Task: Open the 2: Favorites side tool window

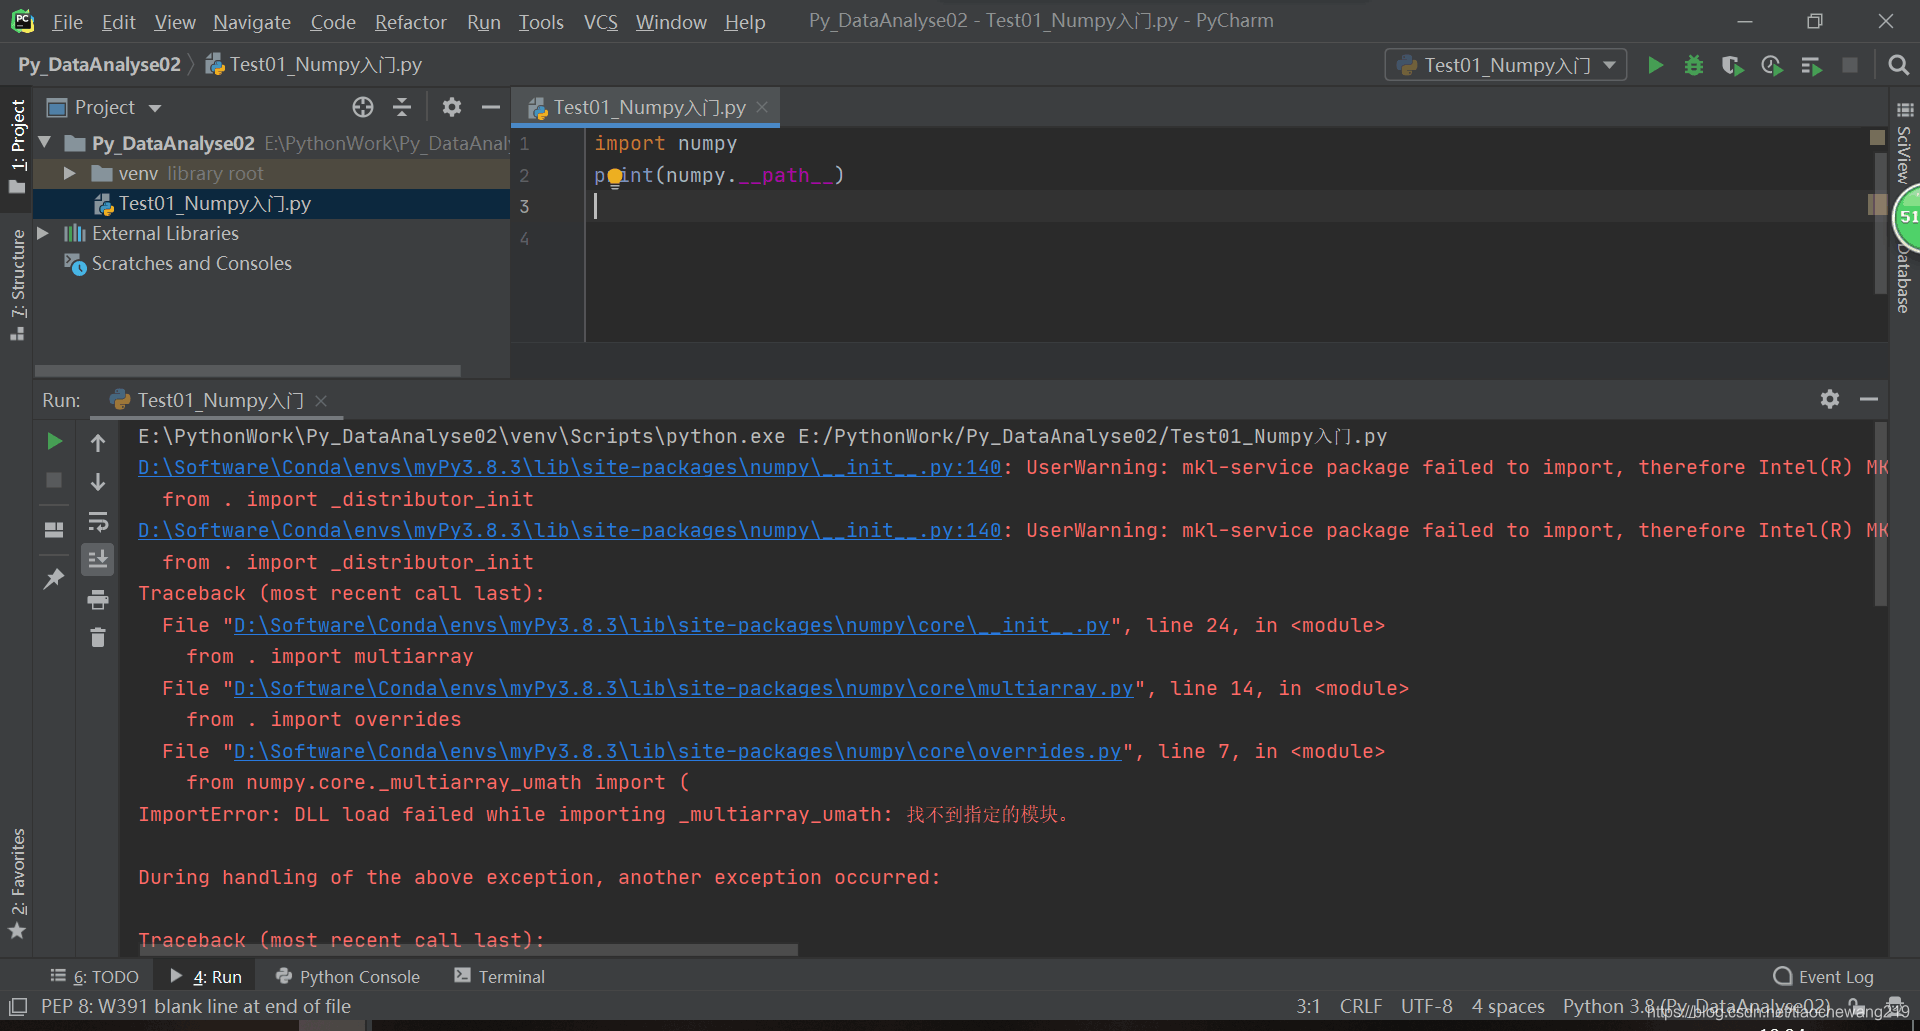Action: pos(17,884)
